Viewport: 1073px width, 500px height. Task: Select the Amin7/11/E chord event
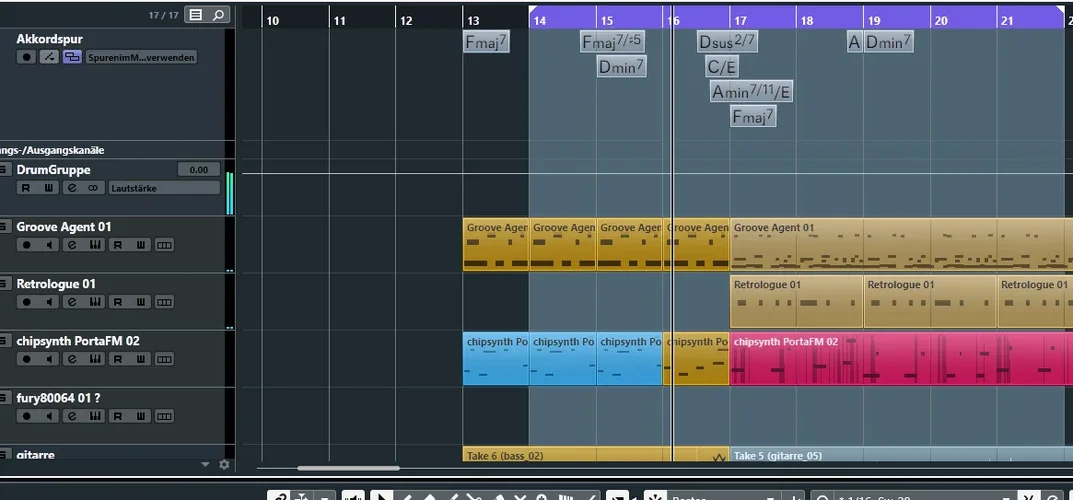(751, 92)
